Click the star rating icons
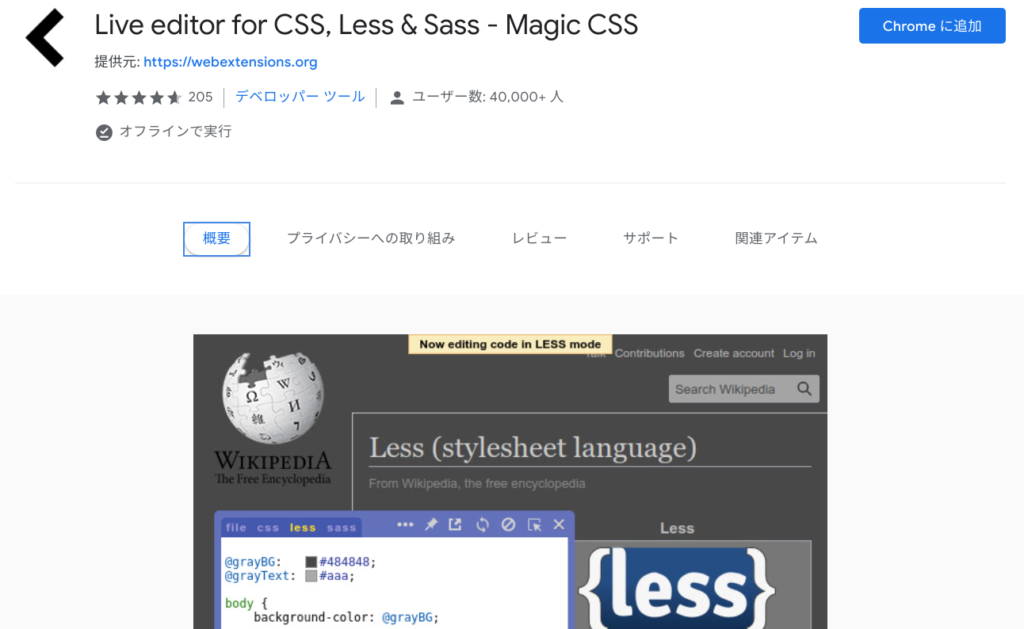This screenshot has height=629, width=1024. pyautogui.click(x=138, y=97)
